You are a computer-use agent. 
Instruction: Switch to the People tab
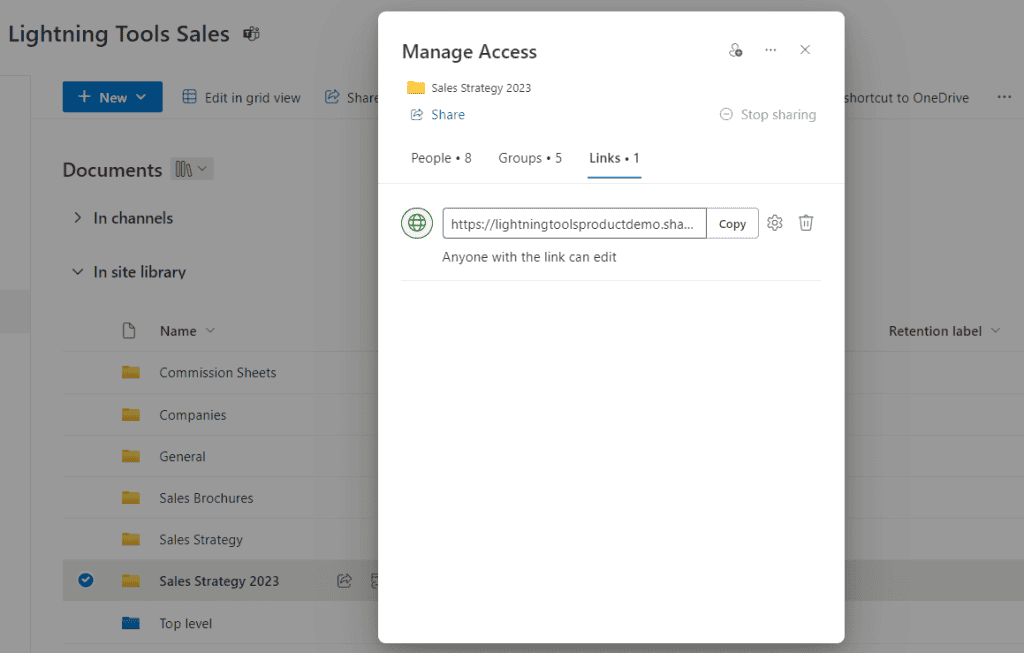441,158
